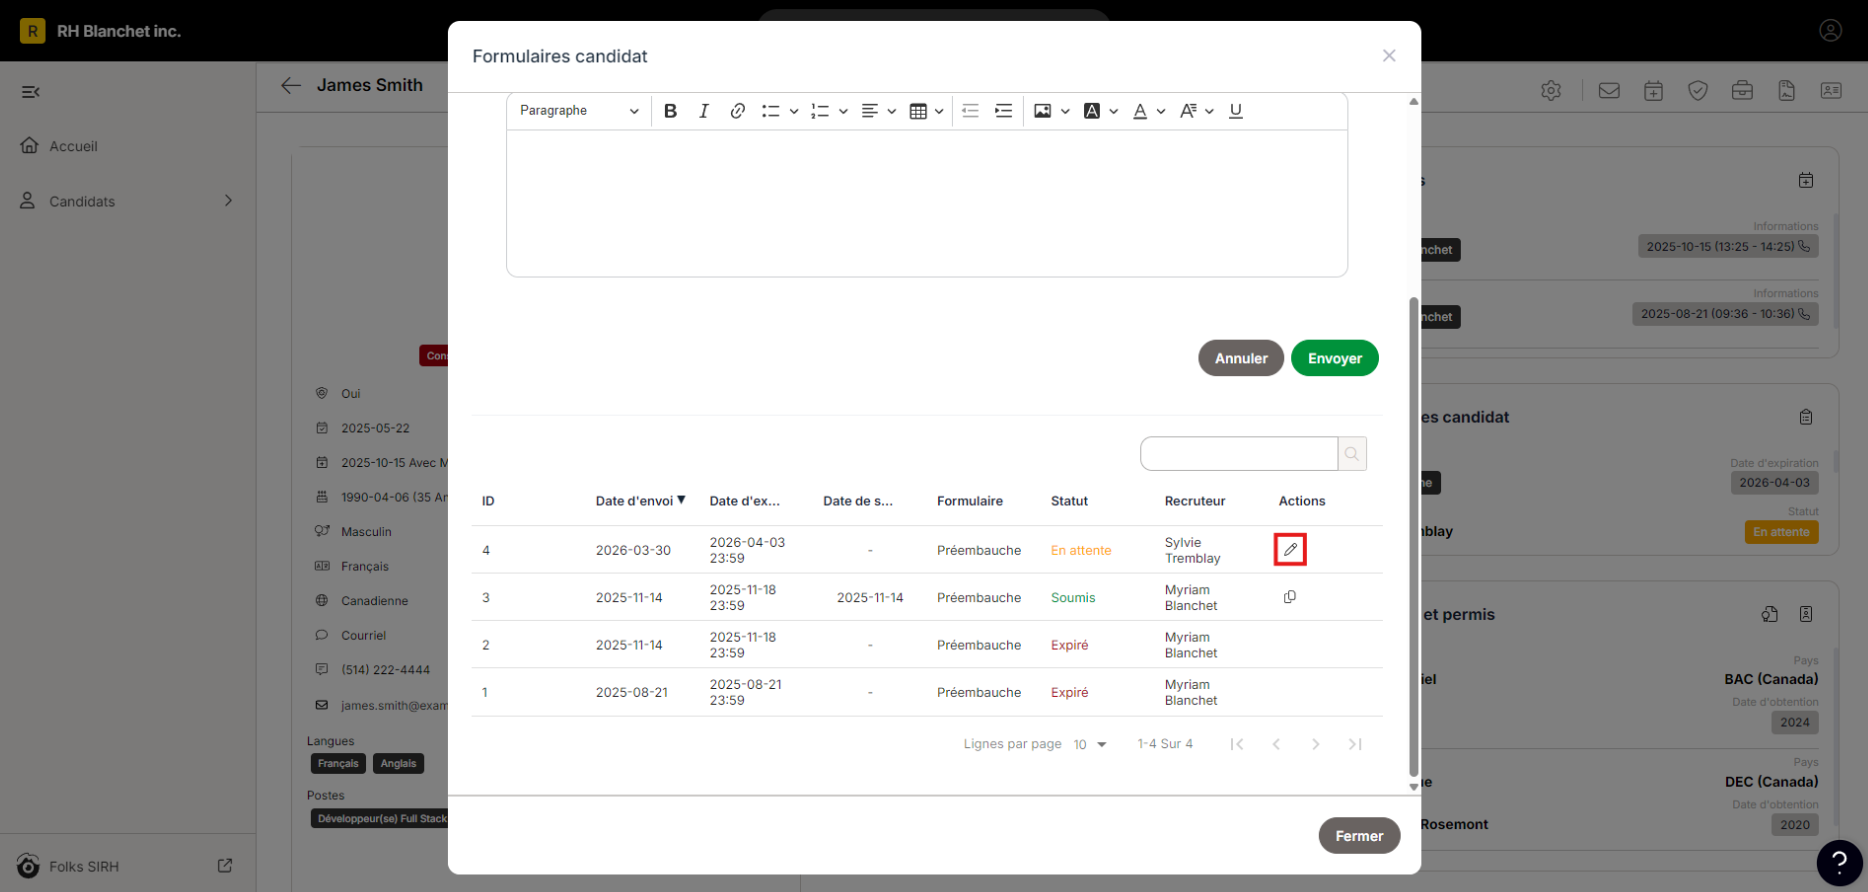Select the 'Soumis' status cell
Screen dimensions: 1868x892
tap(1073, 597)
